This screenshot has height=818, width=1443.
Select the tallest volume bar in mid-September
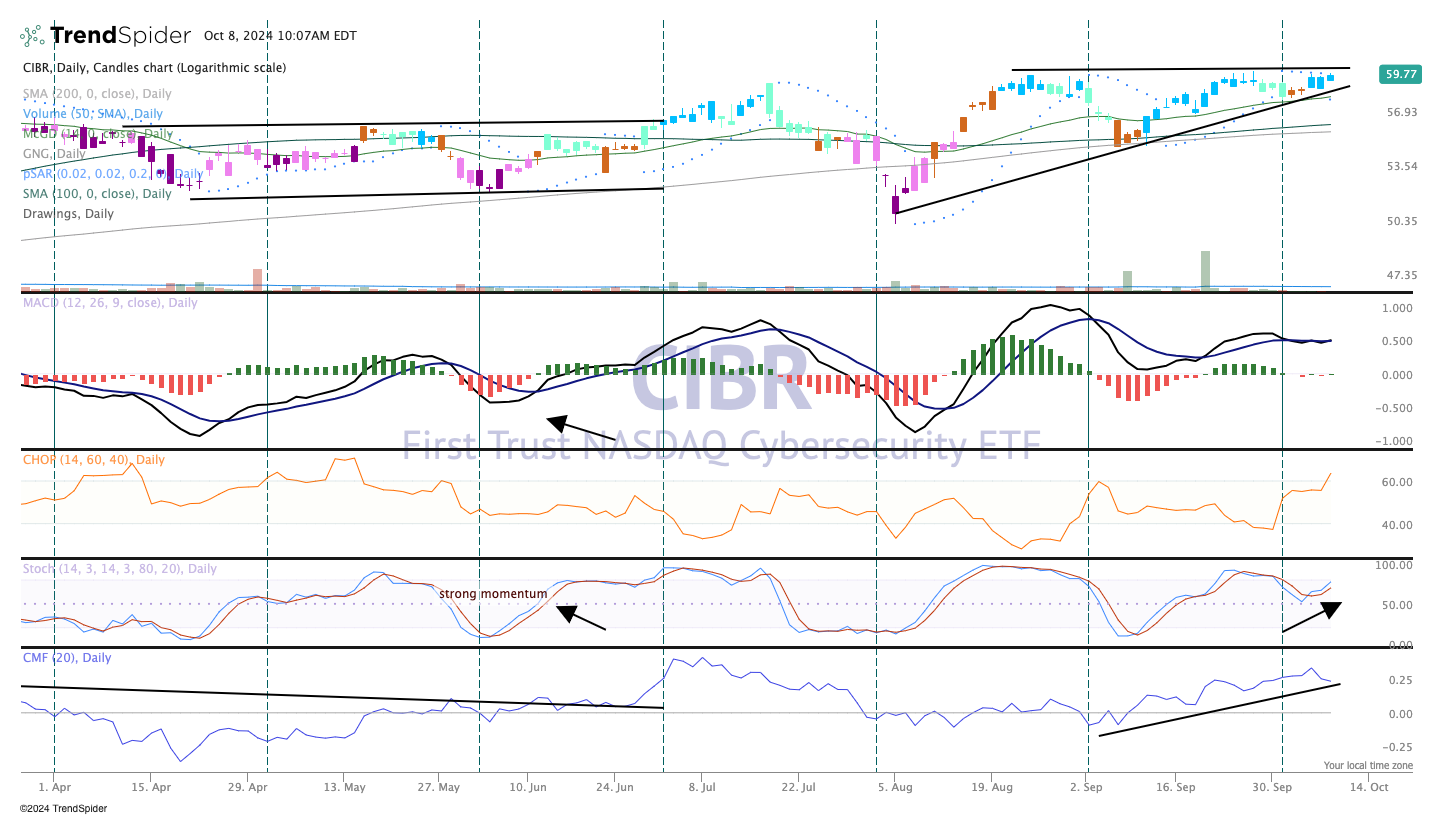point(1206,270)
